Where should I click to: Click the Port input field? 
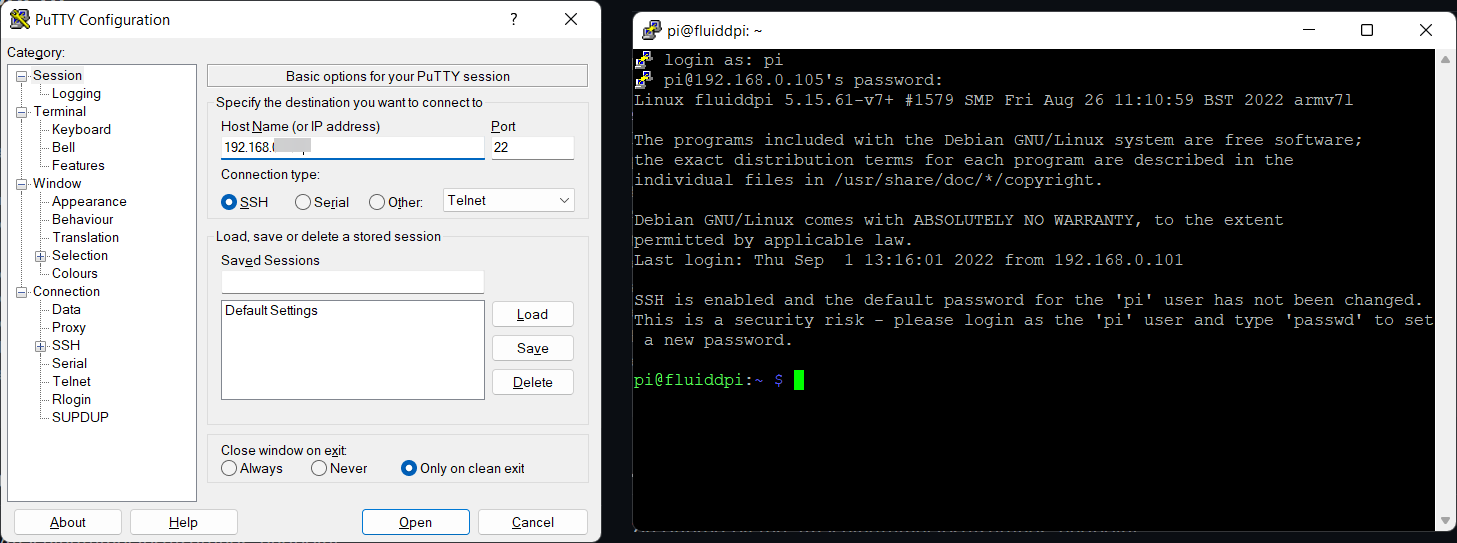(x=533, y=147)
